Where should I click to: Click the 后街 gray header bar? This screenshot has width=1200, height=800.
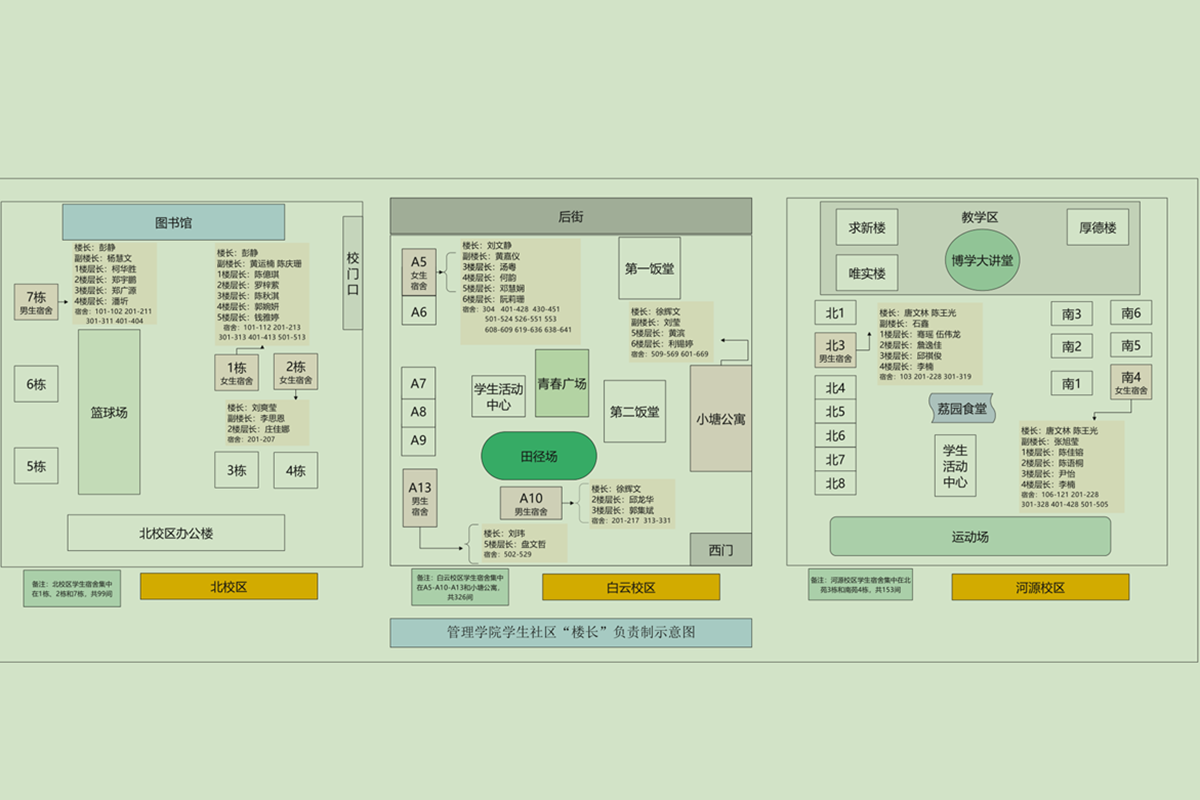point(570,216)
